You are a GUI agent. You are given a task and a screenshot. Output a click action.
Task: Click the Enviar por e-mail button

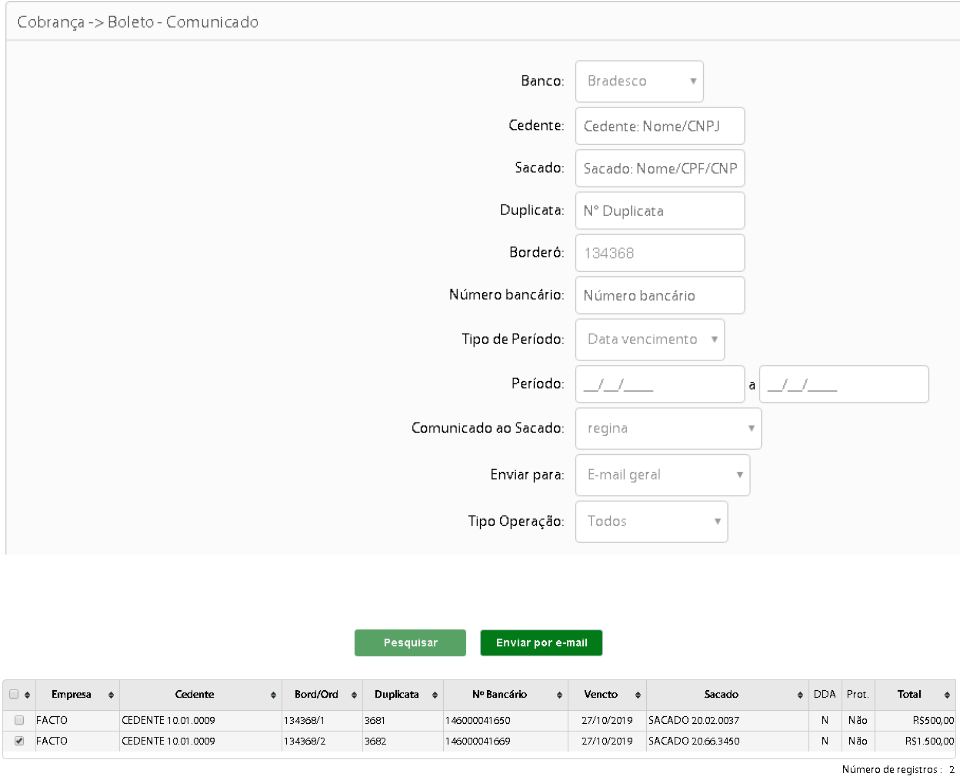tap(541, 643)
